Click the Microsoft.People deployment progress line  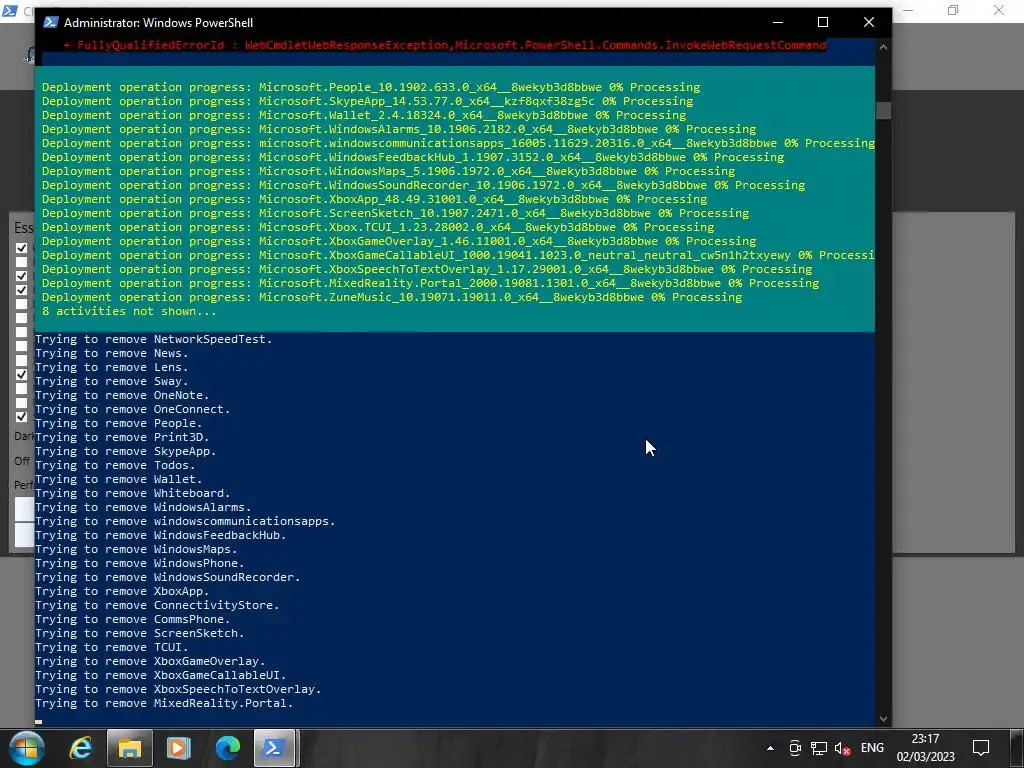click(x=371, y=87)
